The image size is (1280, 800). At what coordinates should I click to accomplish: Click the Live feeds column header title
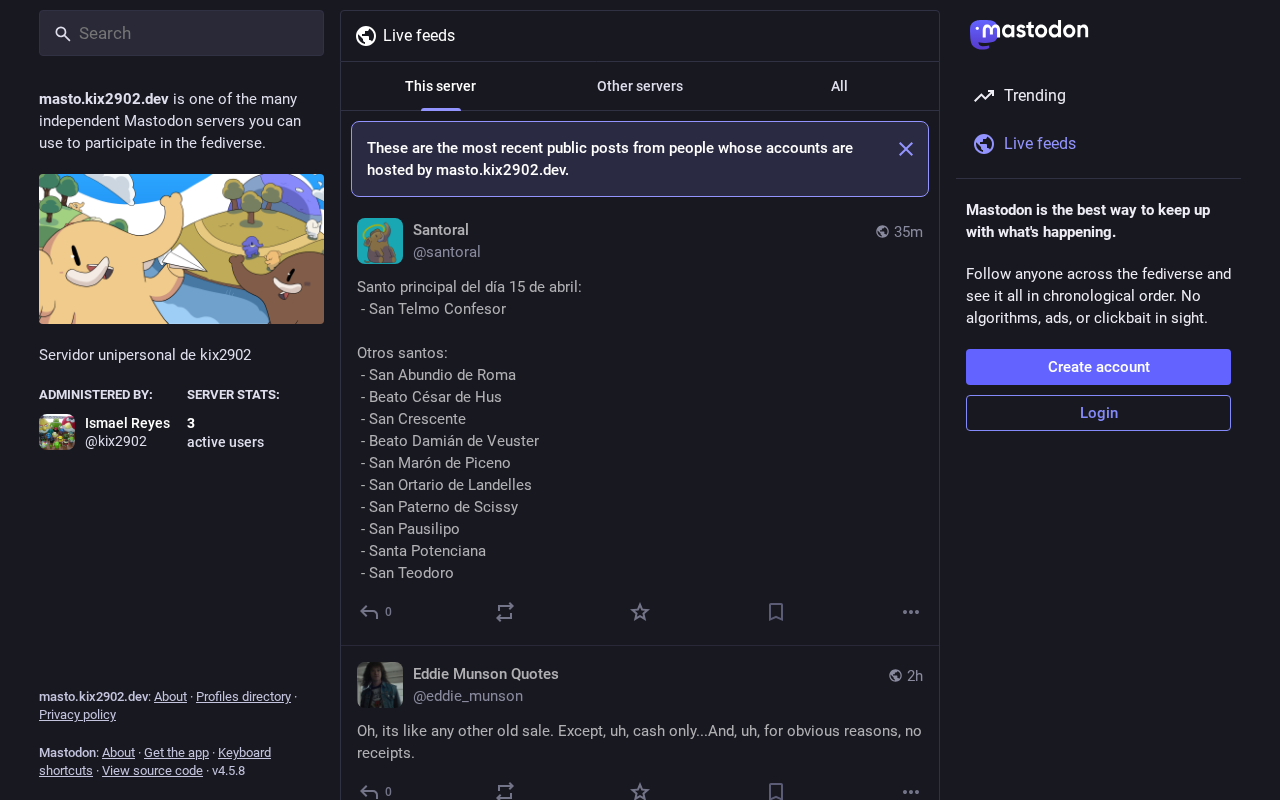(x=419, y=36)
